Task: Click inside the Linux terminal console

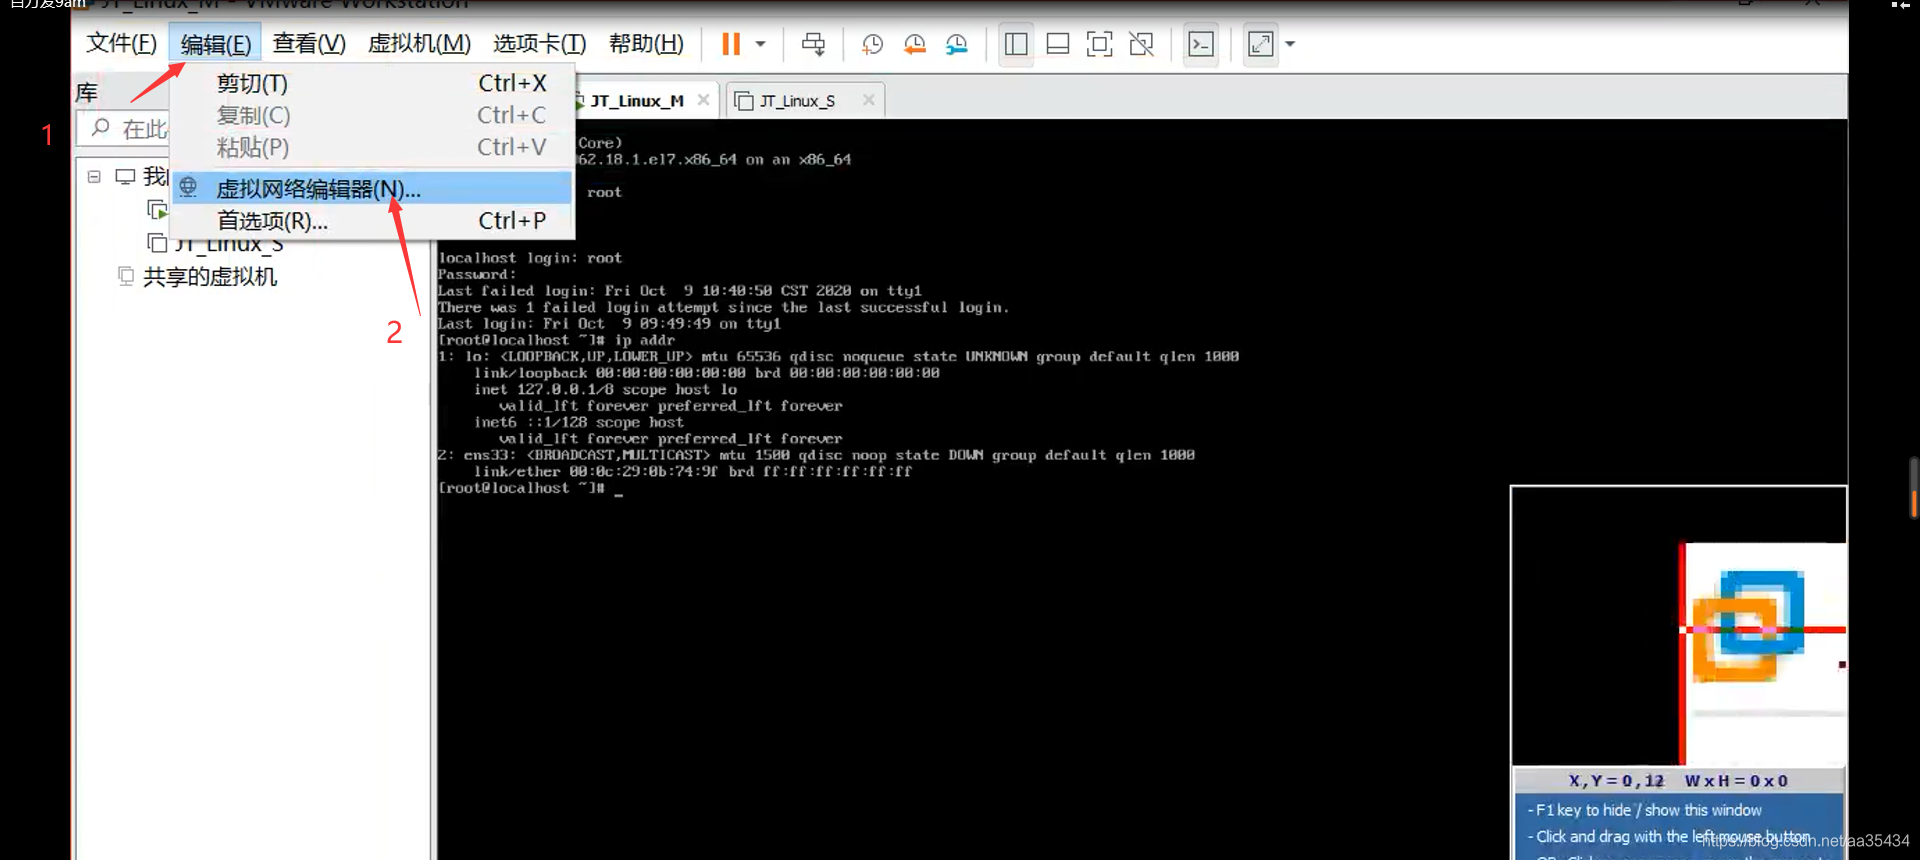Action: coord(1140,488)
